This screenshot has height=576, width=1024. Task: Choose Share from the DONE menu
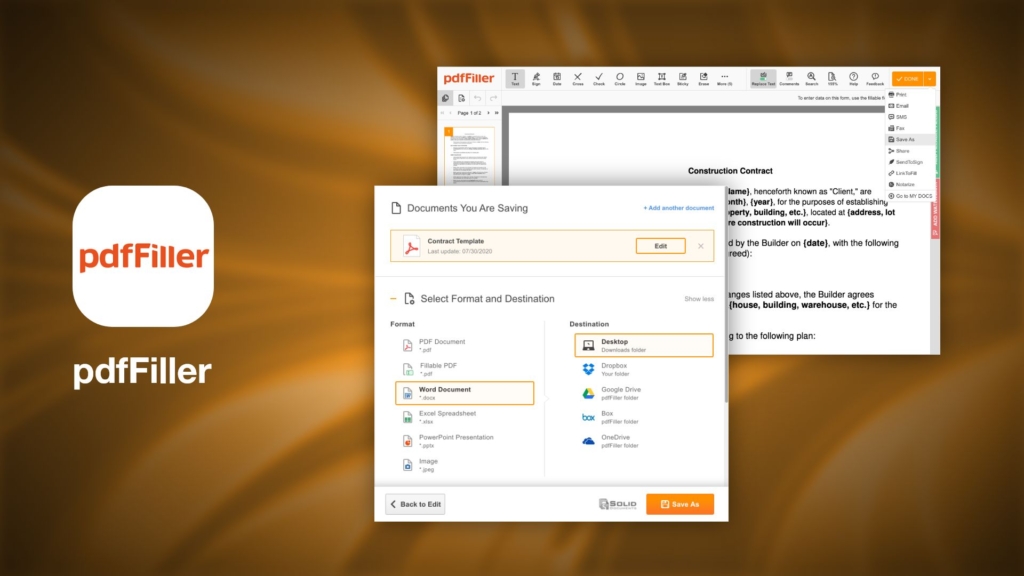[910, 151]
